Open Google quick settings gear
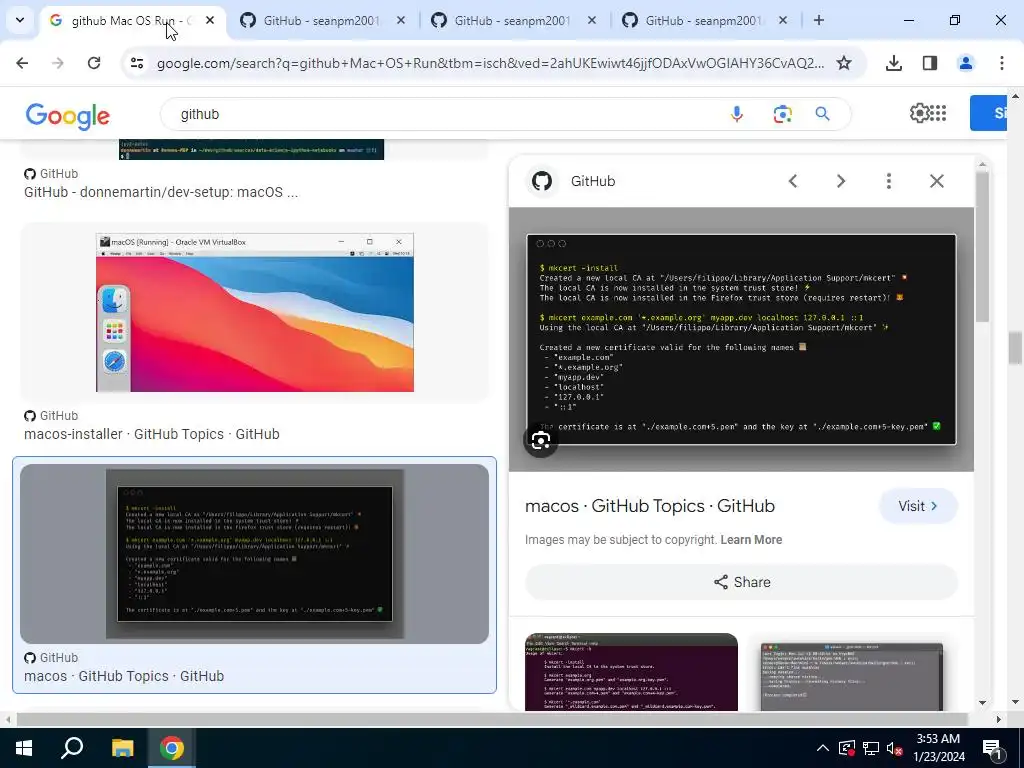This screenshot has height=768, width=1024. [919, 113]
